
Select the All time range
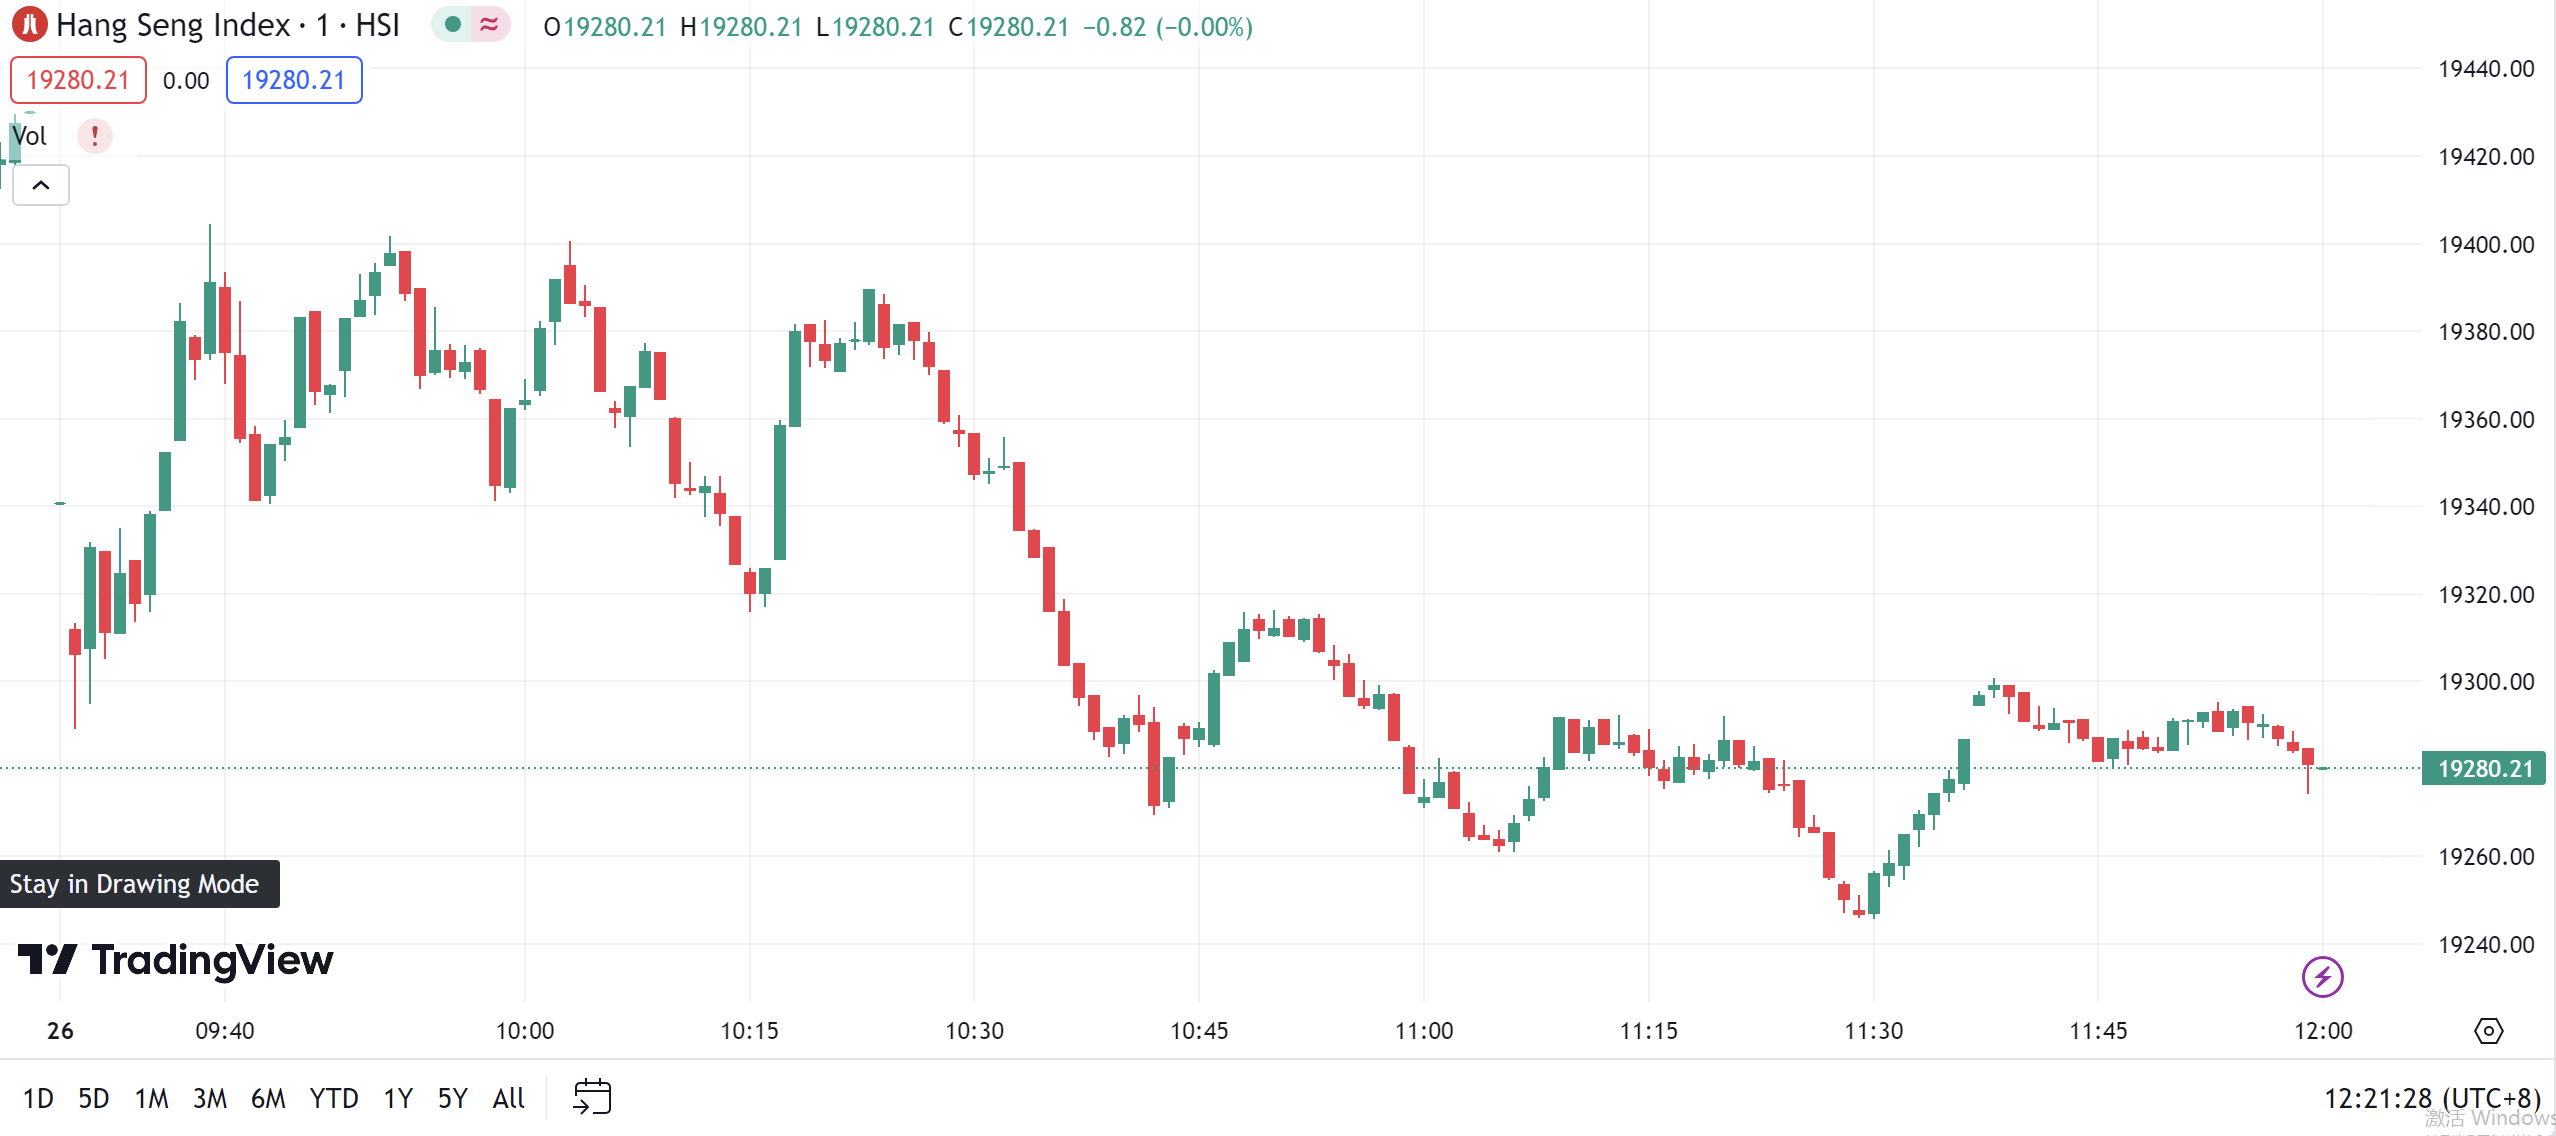508,1098
